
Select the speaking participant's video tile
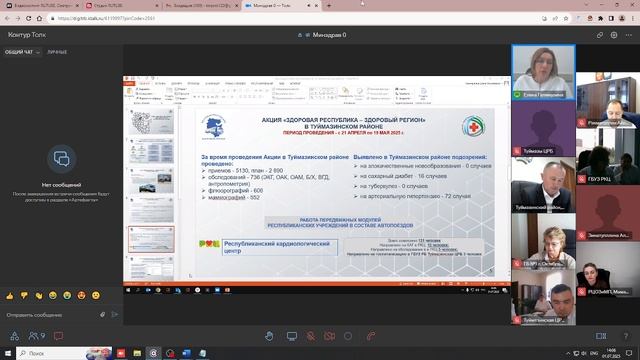(544, 72)
